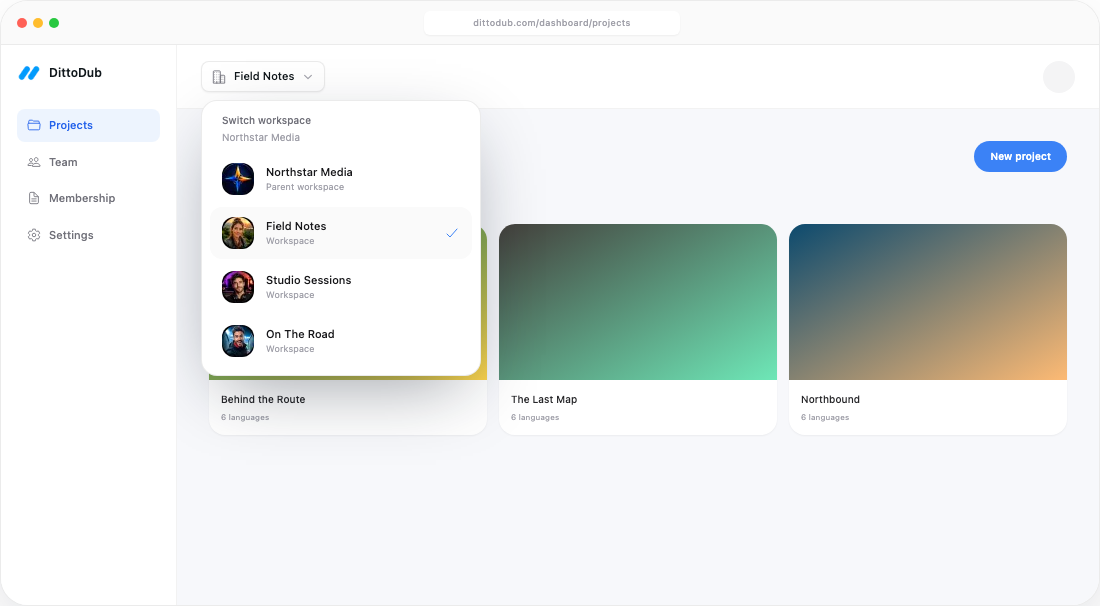The width and height of the screenshot is (1100, 606).
Task: Click 6 languages under The Last Map
Action: [x=535, y=417]
